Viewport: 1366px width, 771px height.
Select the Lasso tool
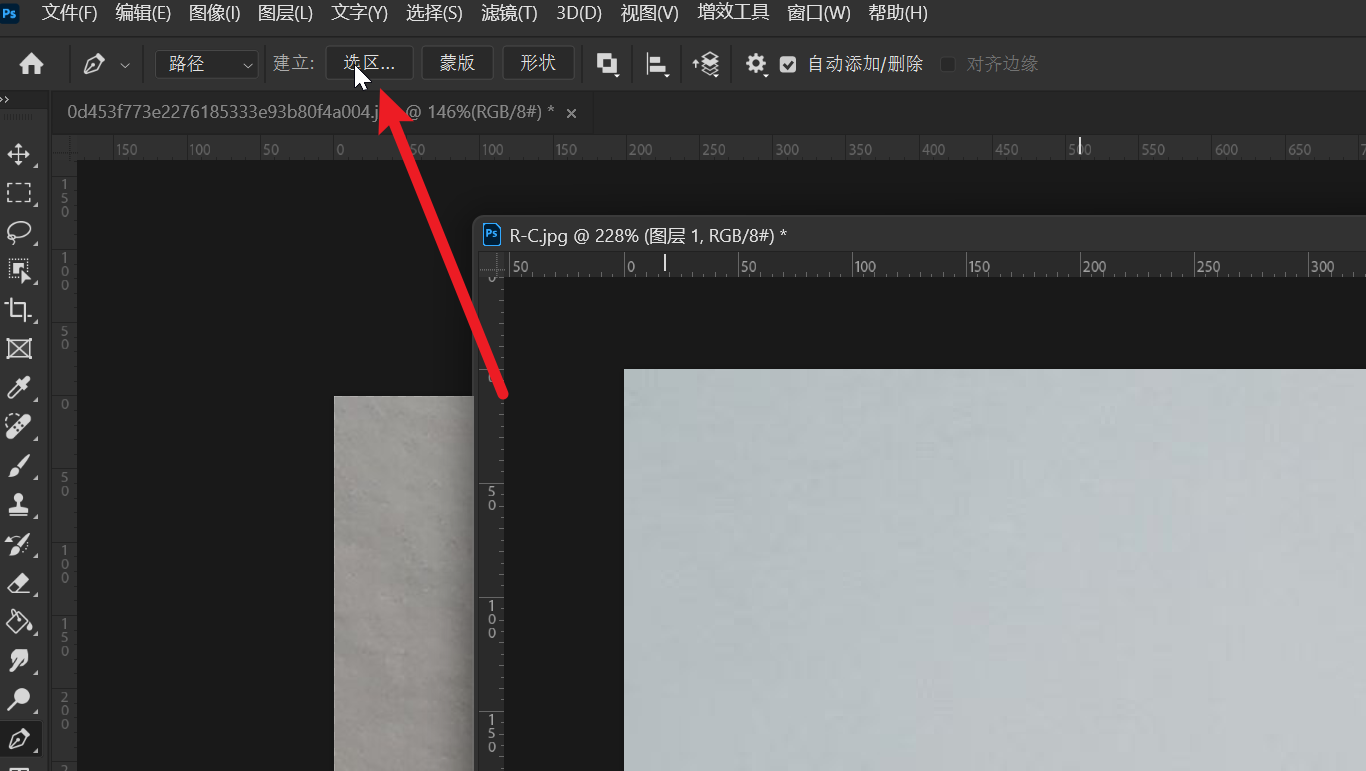(19, 232)
